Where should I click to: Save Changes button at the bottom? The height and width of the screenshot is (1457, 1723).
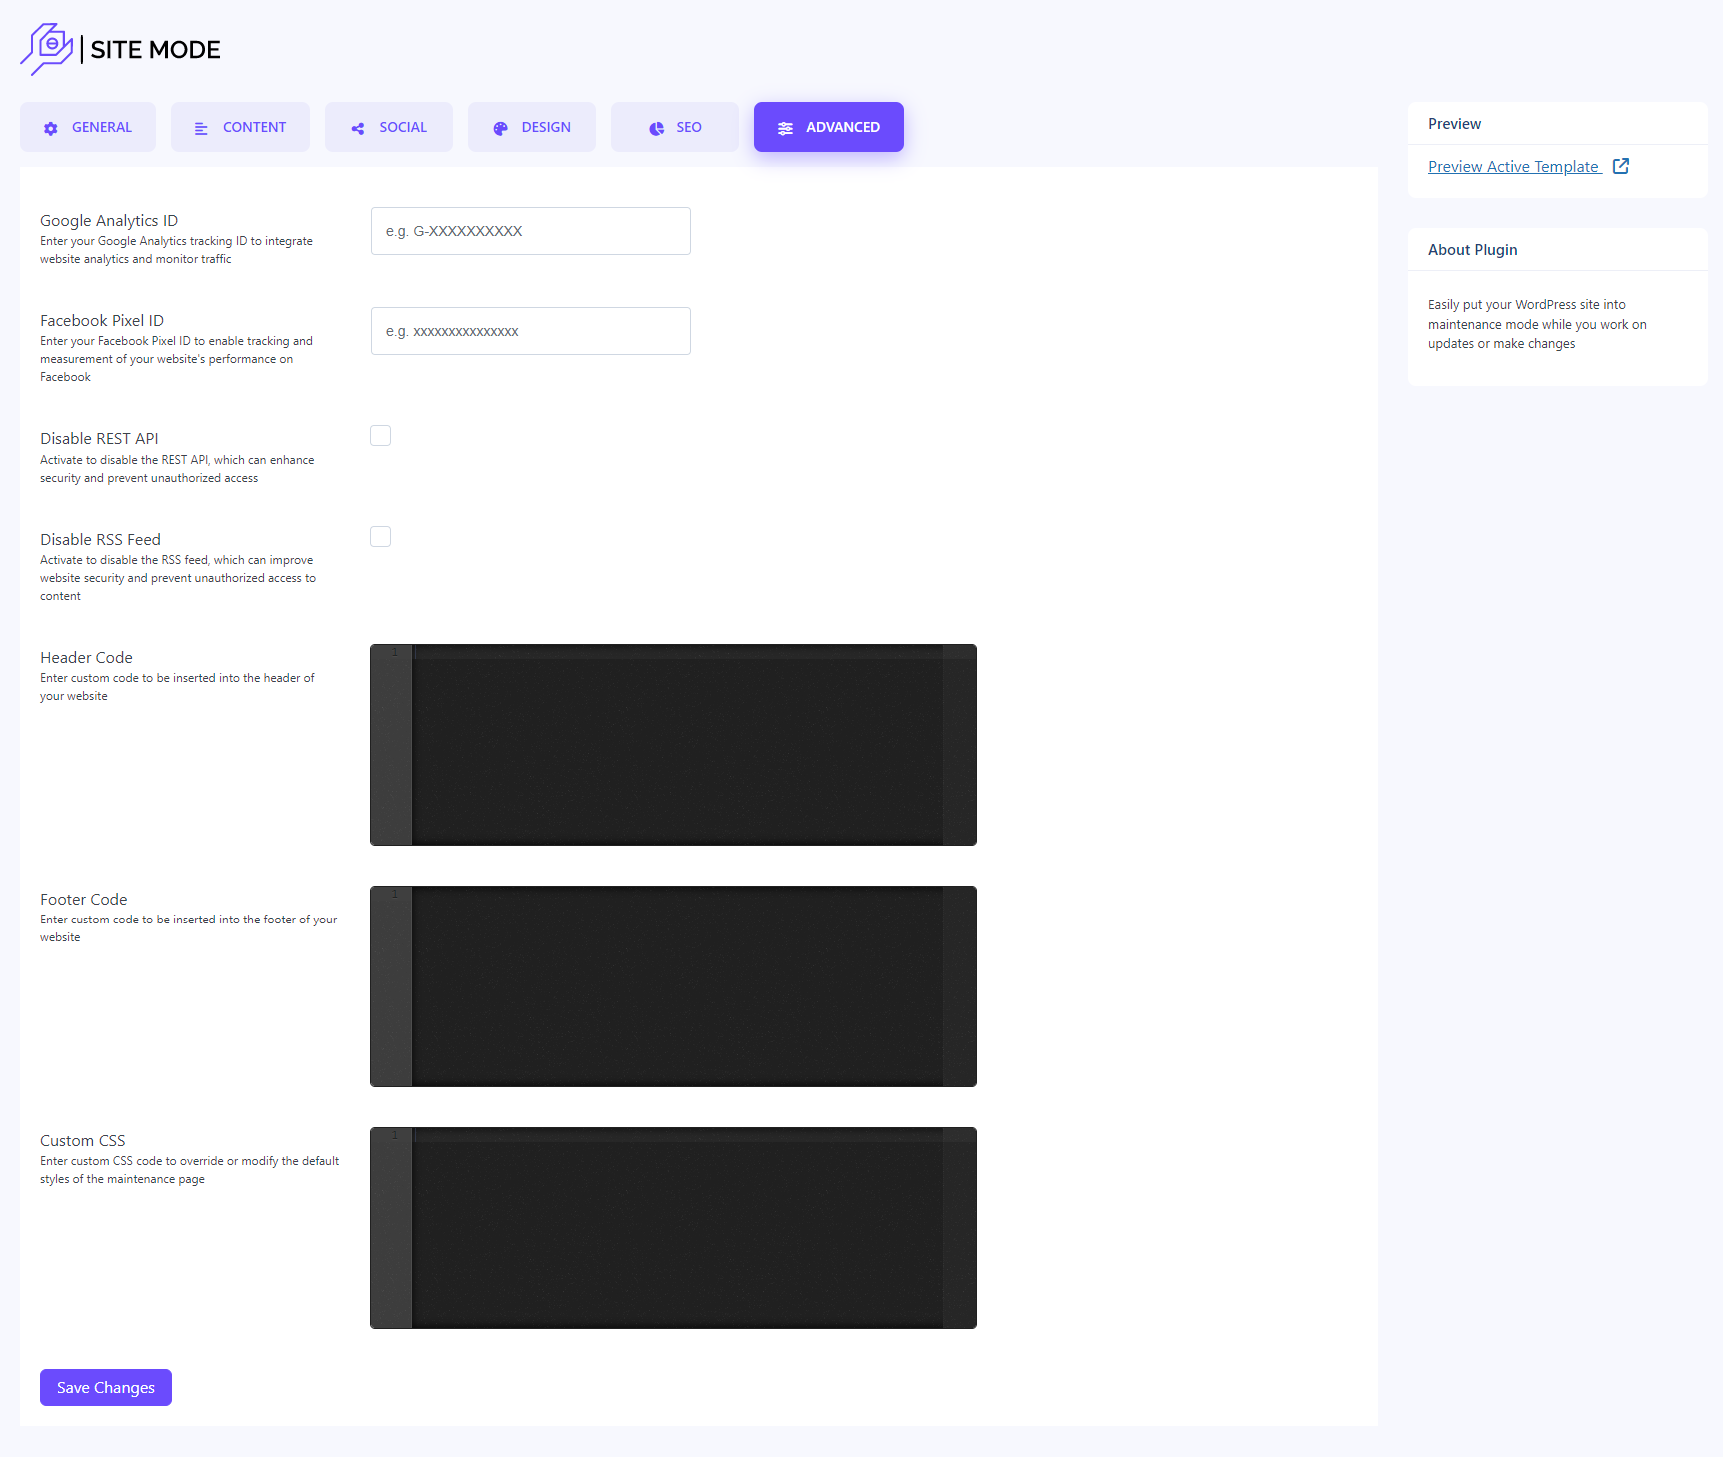click(106, 1387)
